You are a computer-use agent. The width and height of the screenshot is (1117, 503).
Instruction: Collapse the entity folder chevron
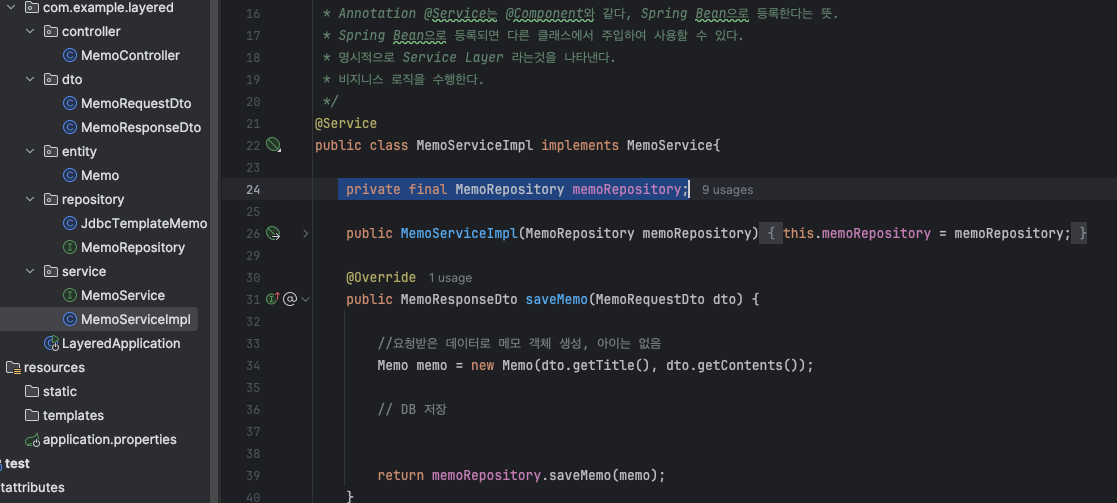(30, 151)
